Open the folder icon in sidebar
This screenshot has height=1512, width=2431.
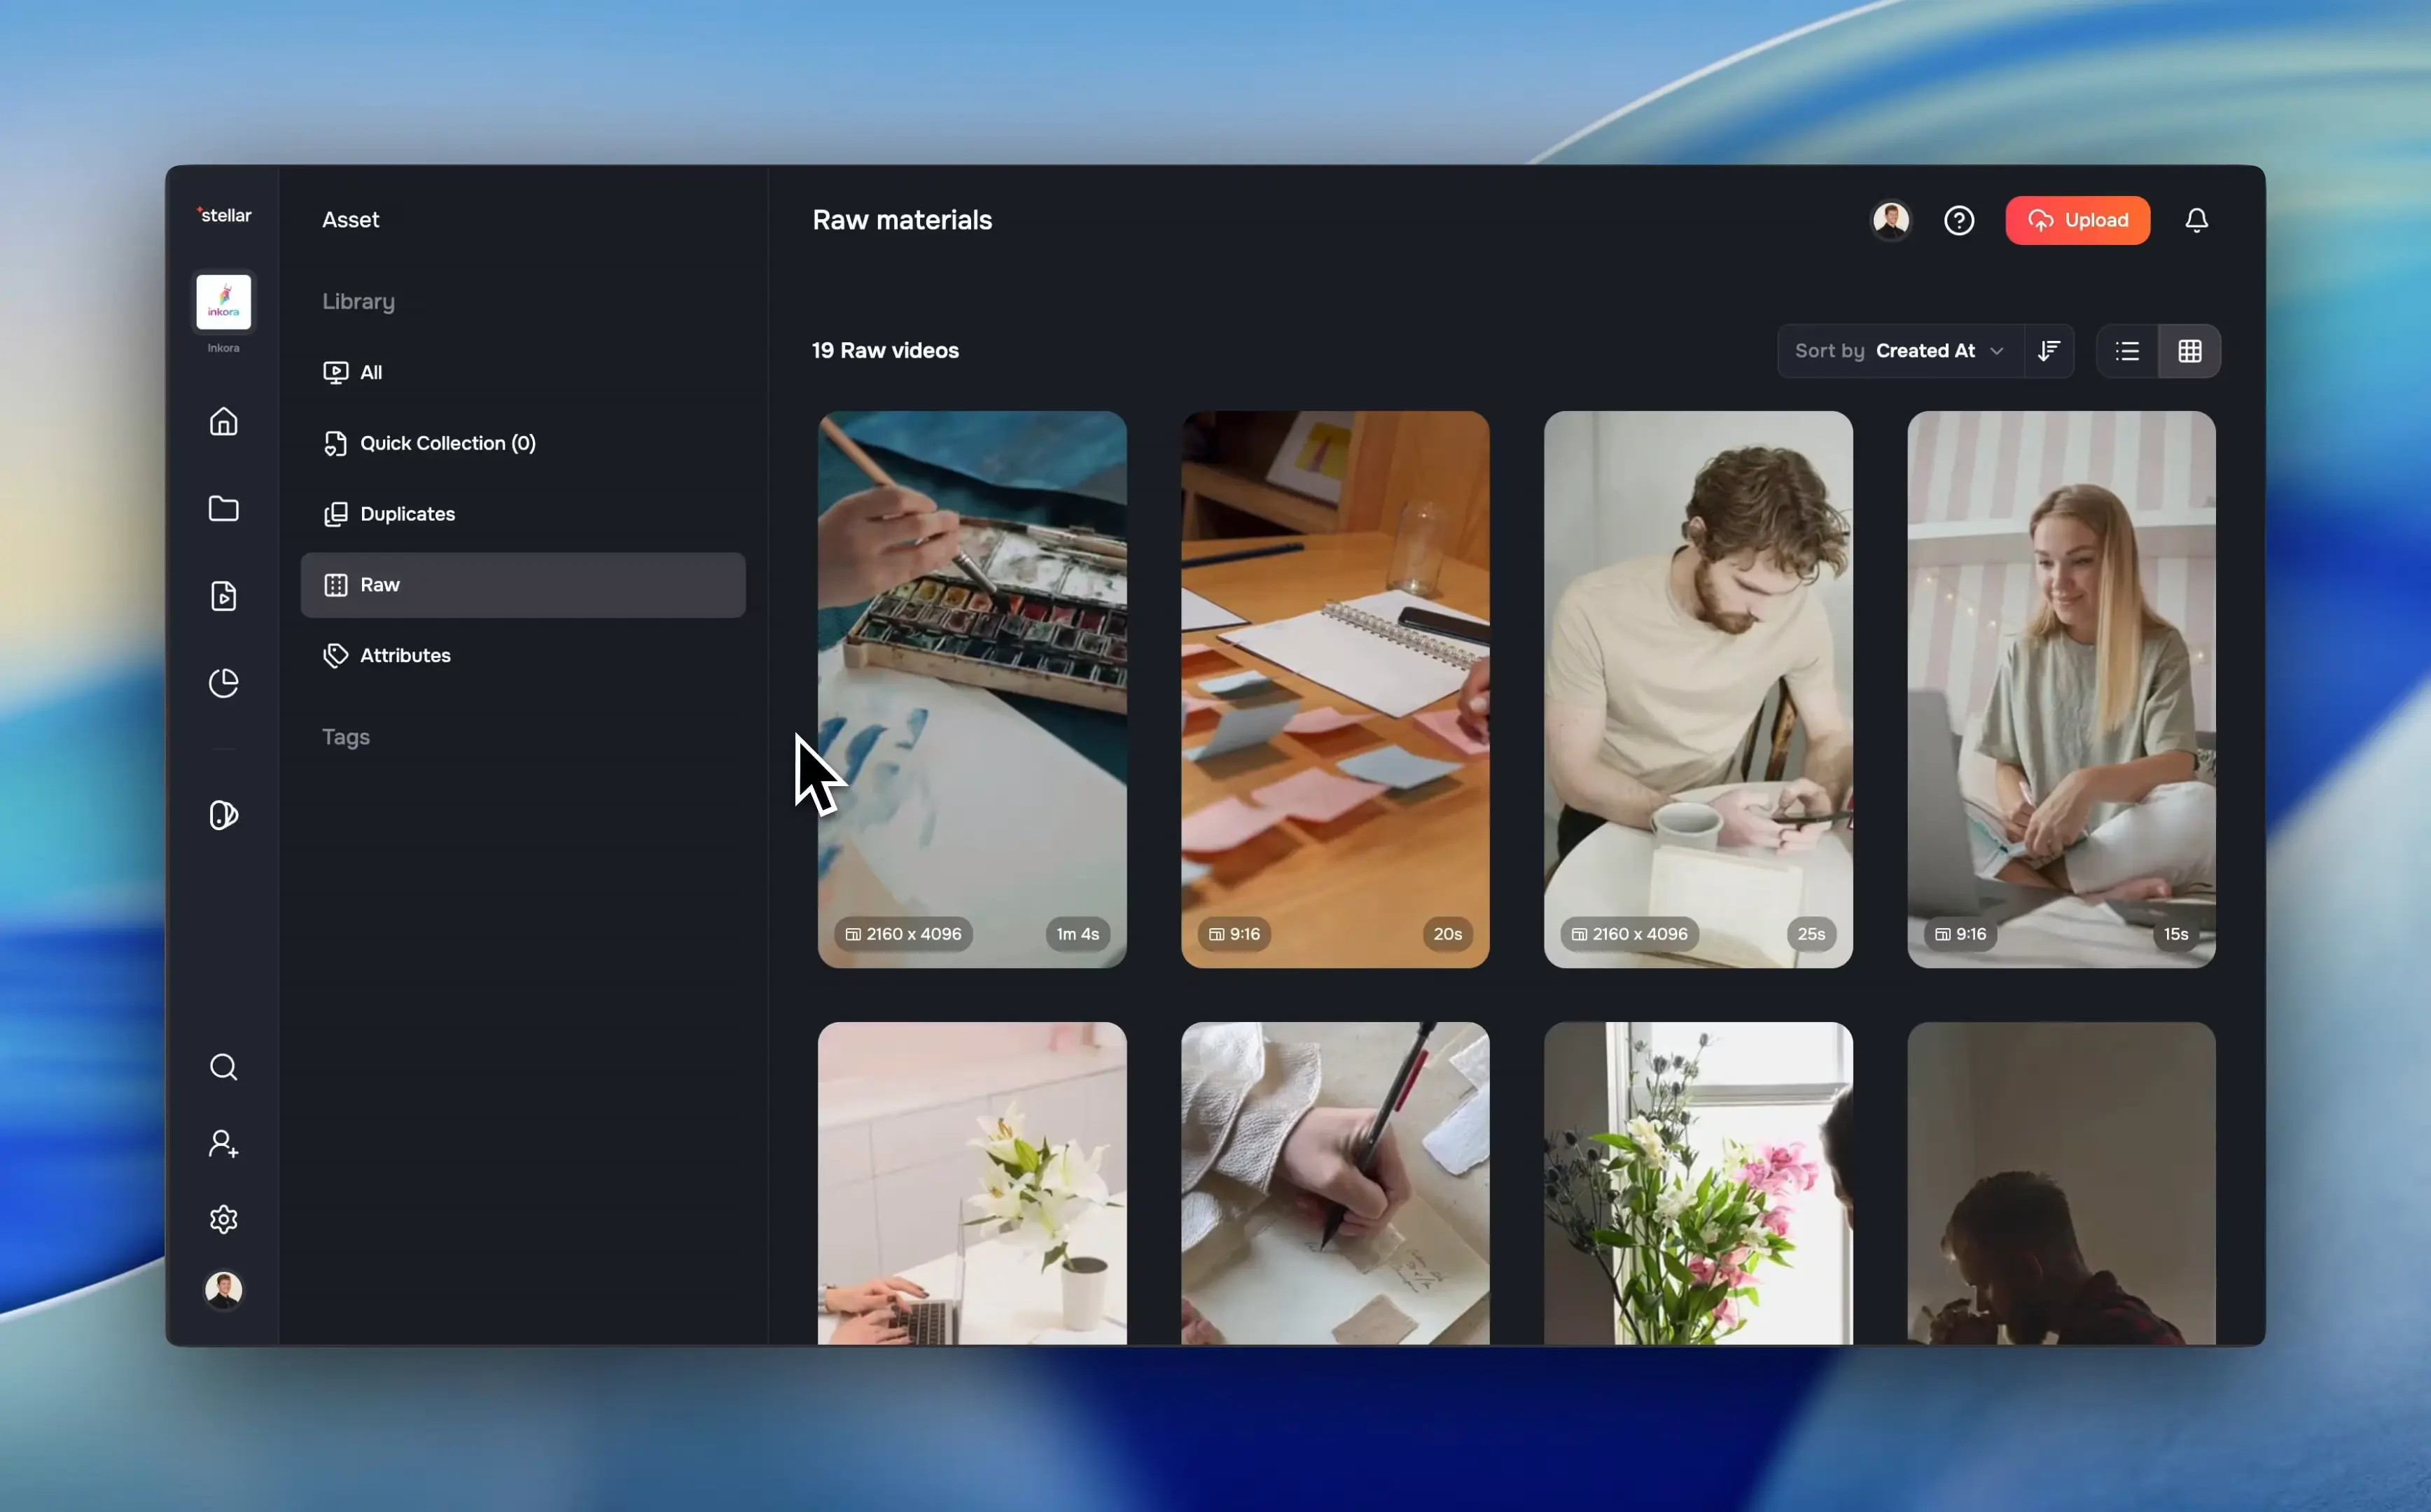[x=224, y=508]
